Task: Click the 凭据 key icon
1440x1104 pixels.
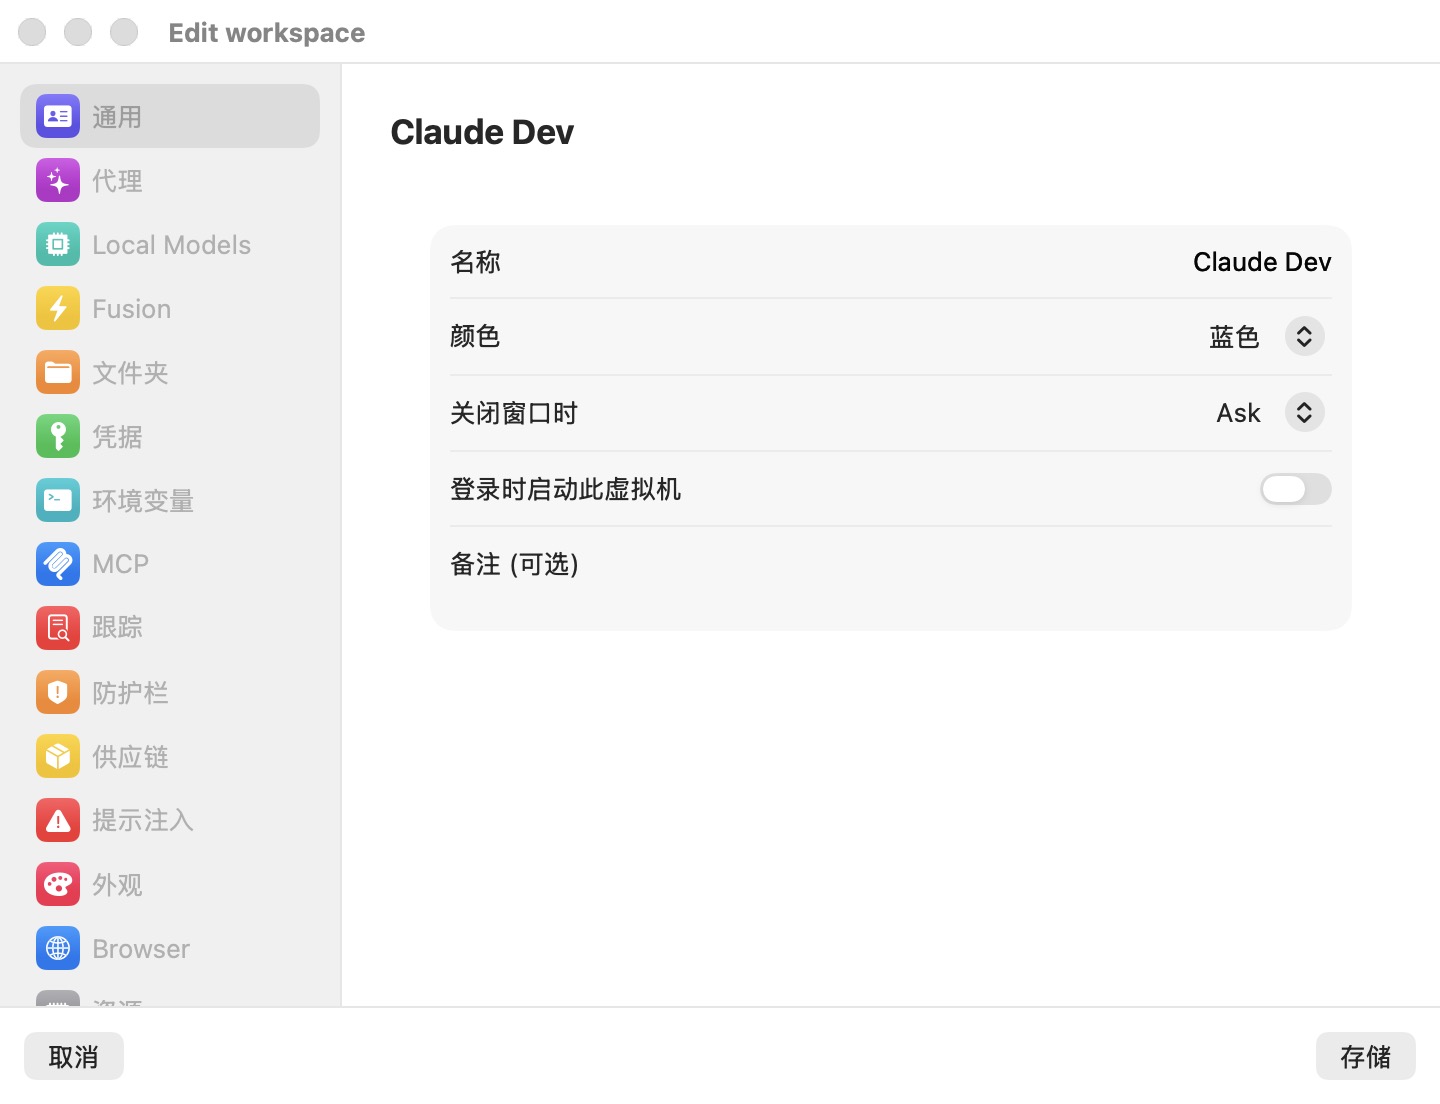Action: (58, 437)
